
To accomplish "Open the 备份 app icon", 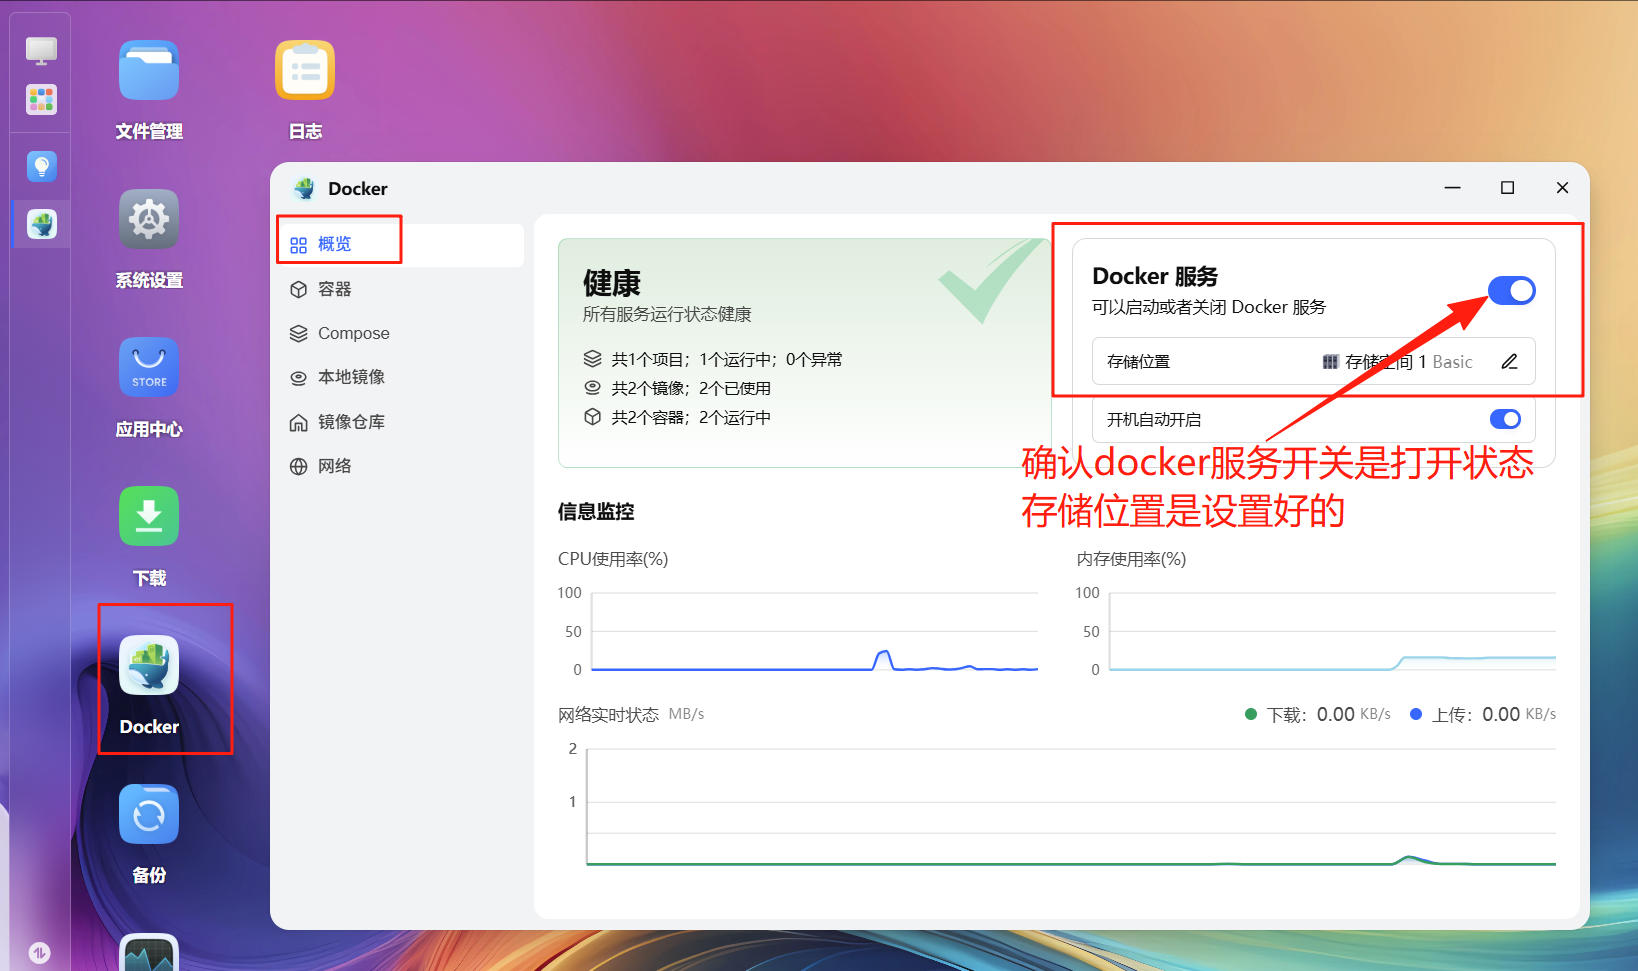I will [x=149, y=814].
